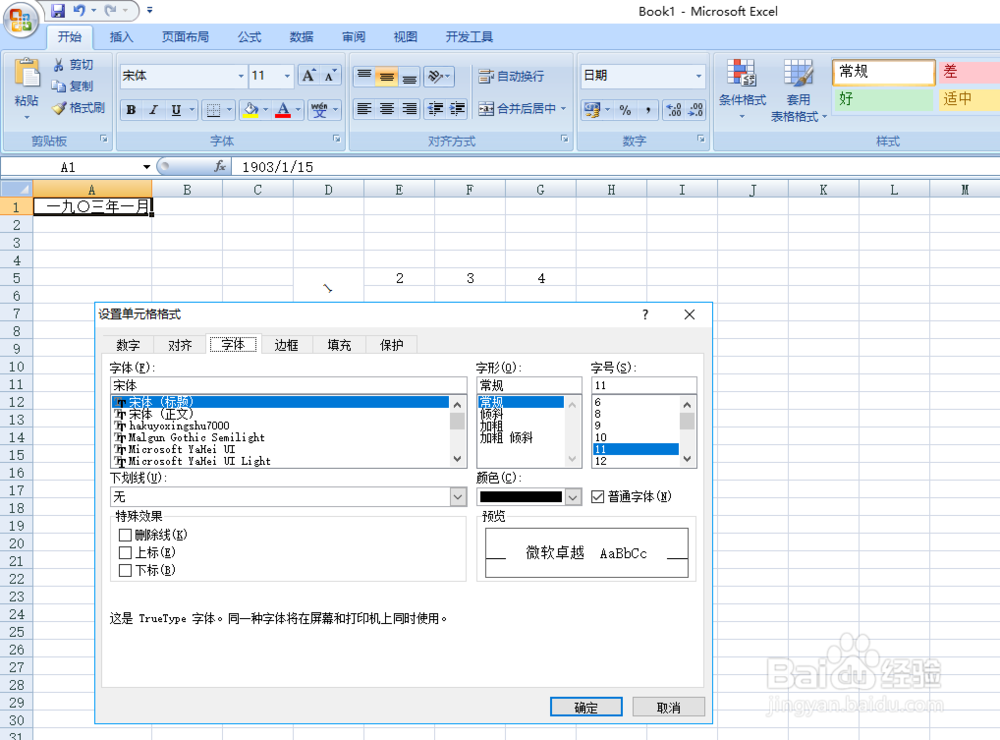
Task: Apply the 差 cell style
Action: pyautogui.click(x=969, y=71)
